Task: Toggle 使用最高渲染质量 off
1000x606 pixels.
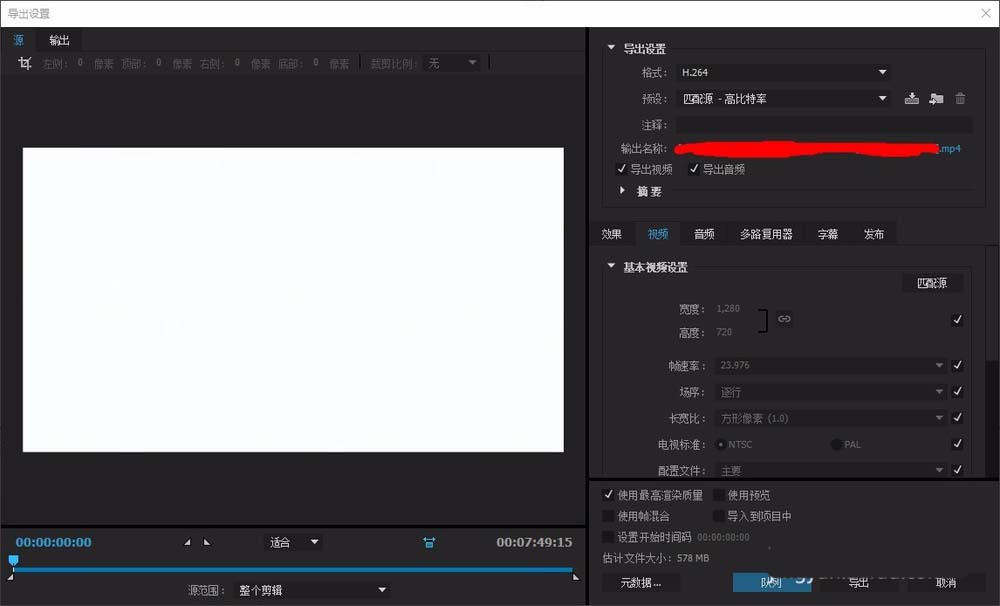Action: [609, 494]
